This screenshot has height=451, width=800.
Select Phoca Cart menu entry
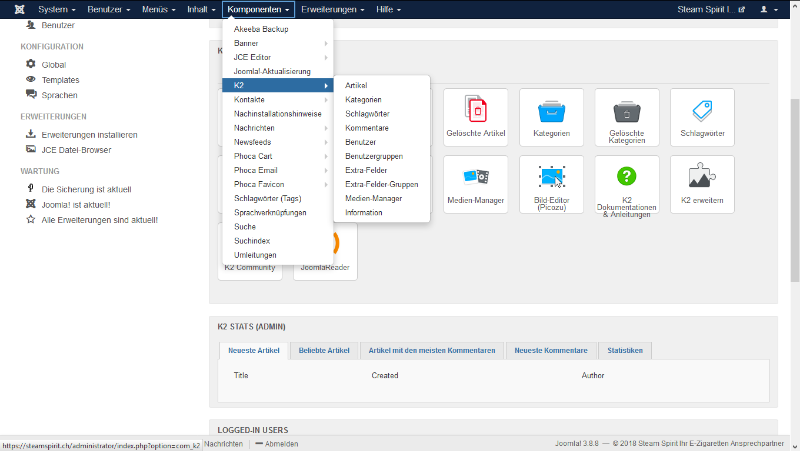click(x=278, y=156)
